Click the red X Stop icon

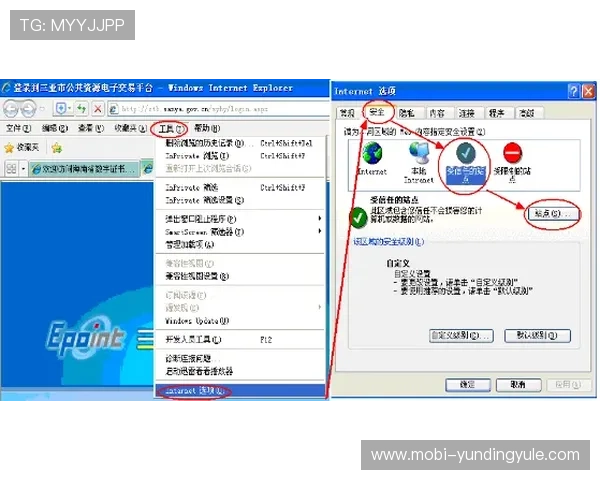click(x=98, y=109)
